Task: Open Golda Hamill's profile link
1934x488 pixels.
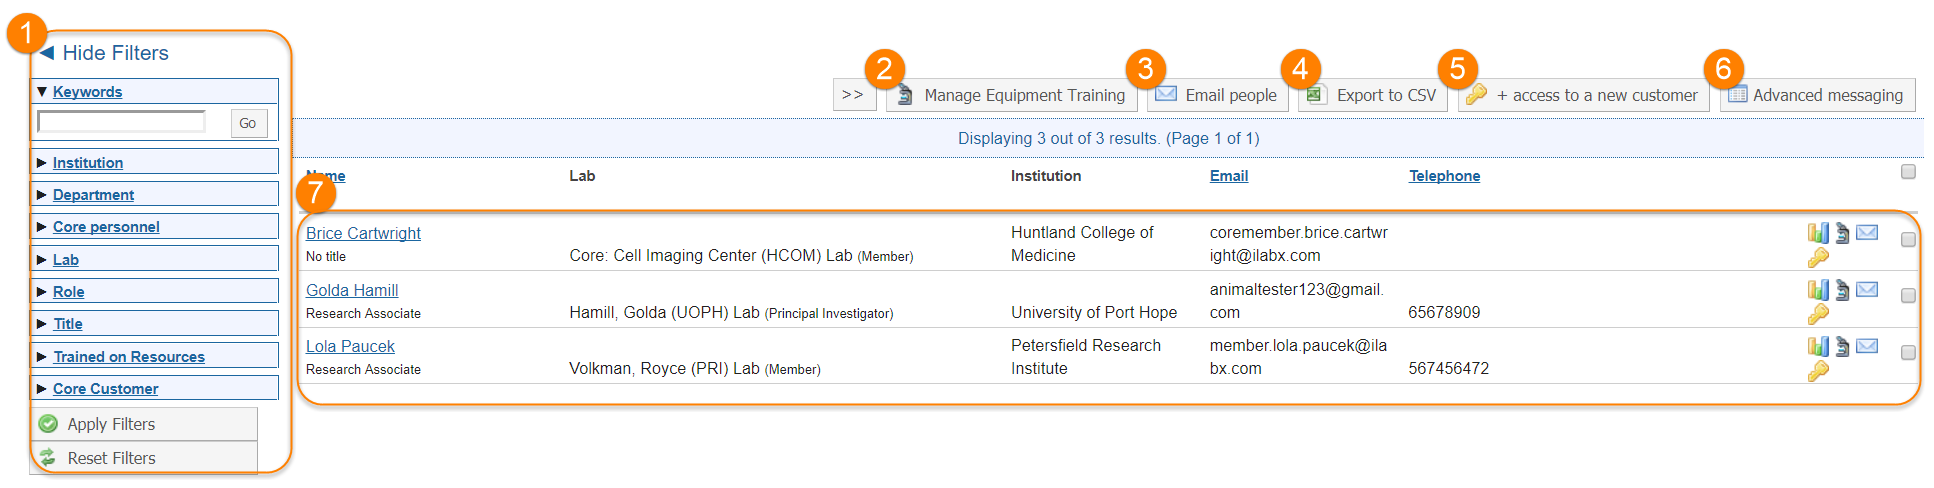Action: (352, 290)
